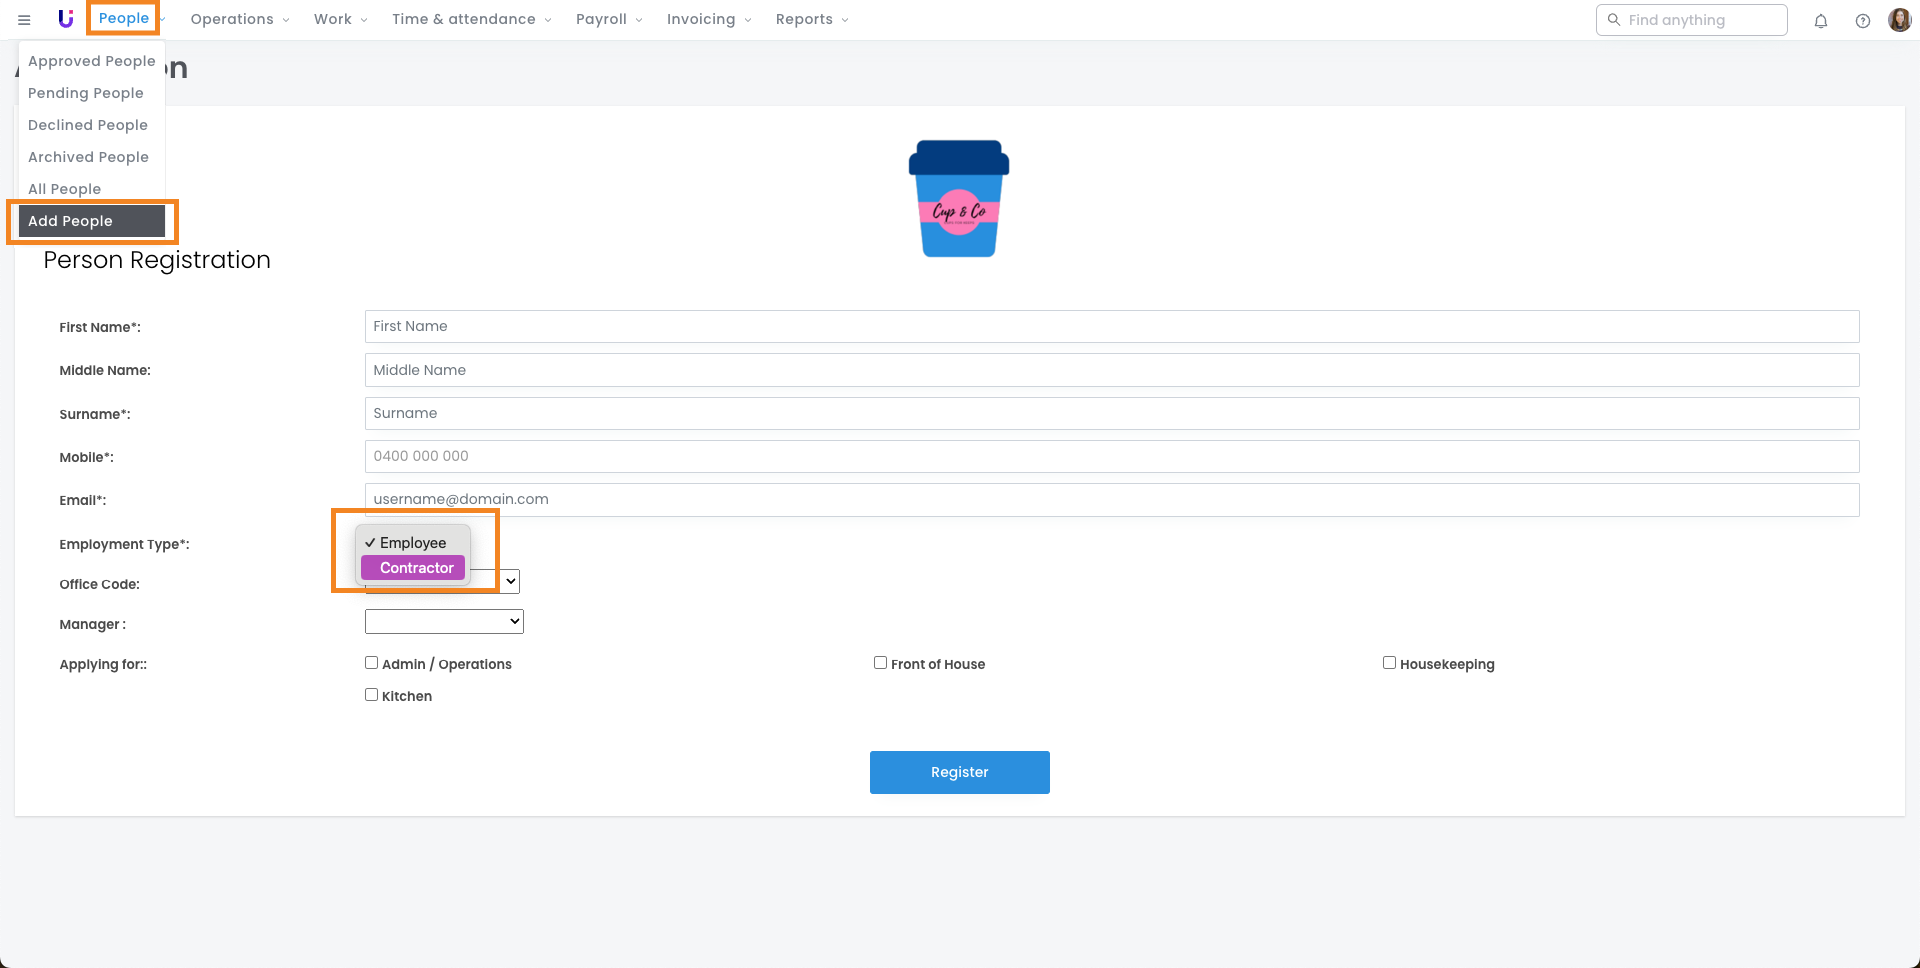Expand the Payroll menu
Image resolution: width=1920 pixels, height=968 pixels.
(608, 20)
